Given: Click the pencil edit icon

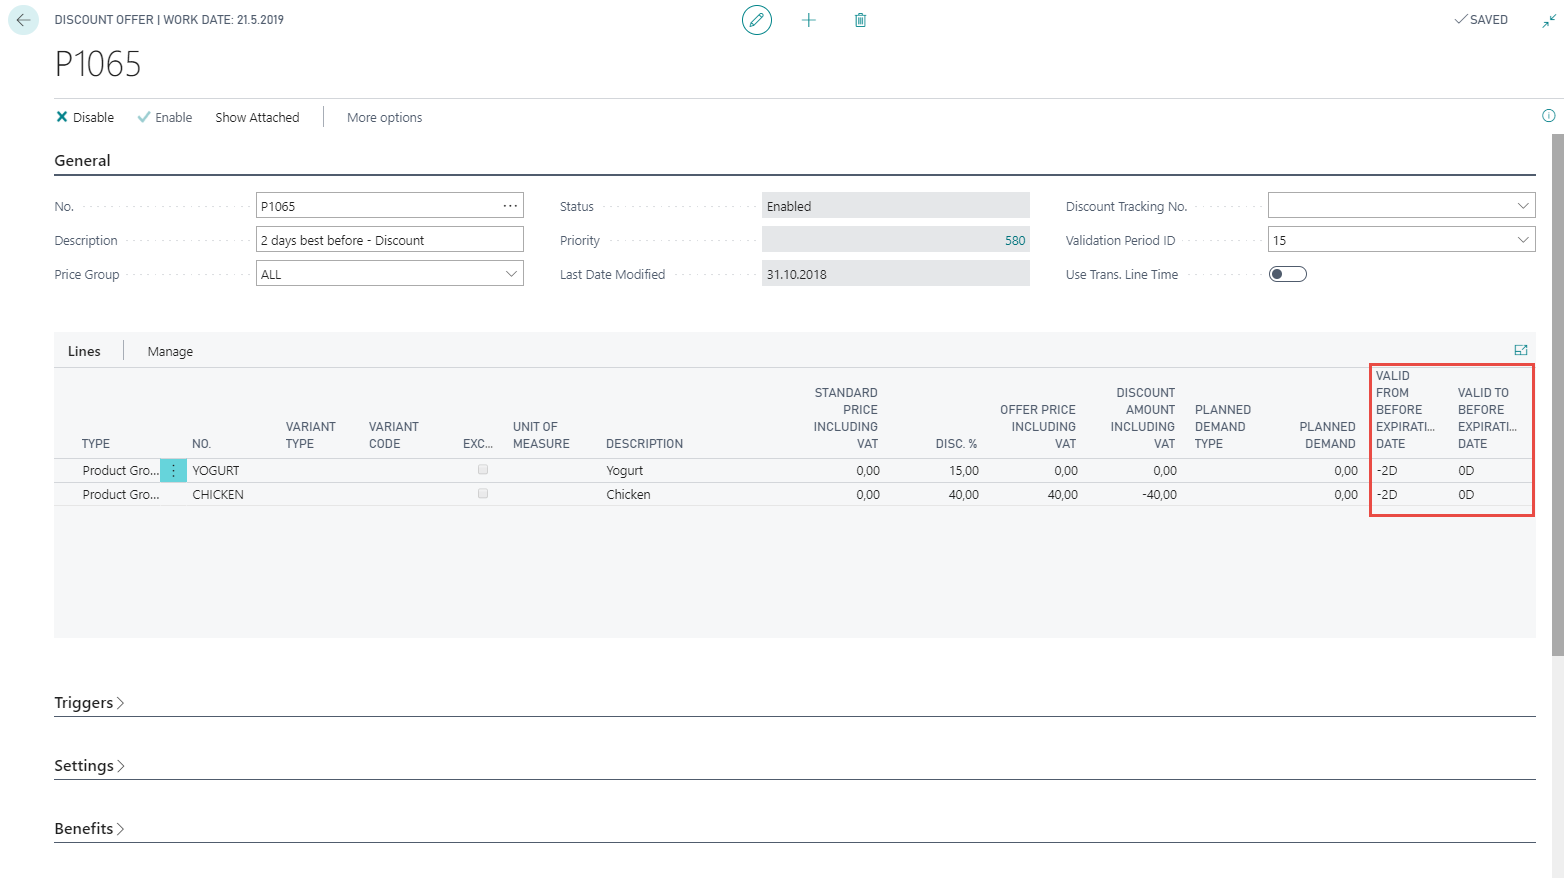Looking at the screenshot, I should click(x=757, y=20).
